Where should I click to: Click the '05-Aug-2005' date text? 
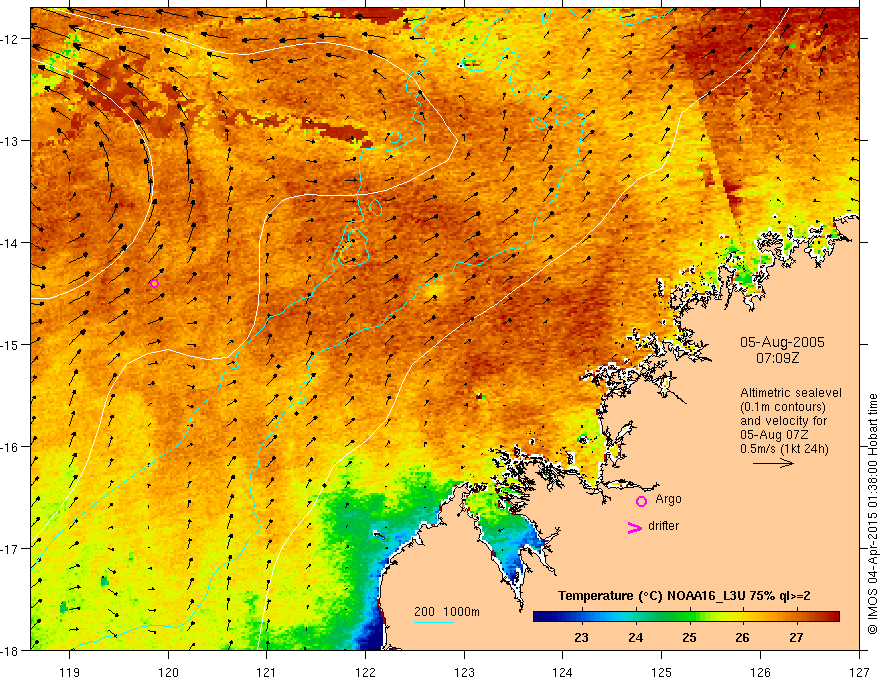[782, 342]
